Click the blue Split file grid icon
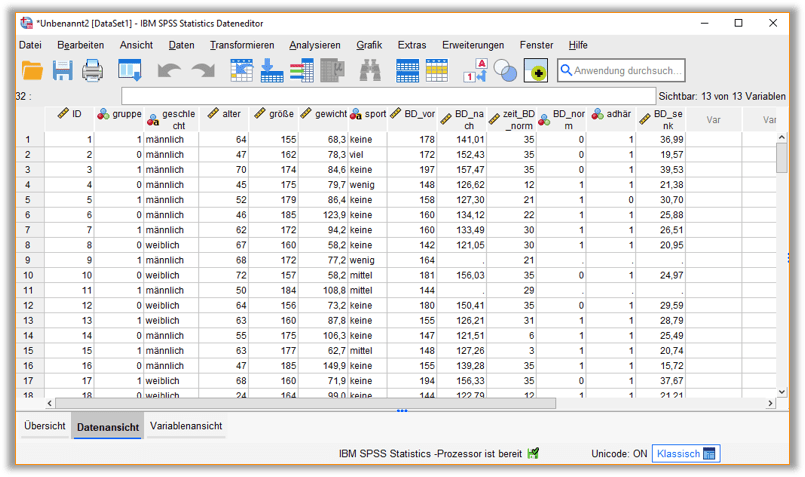 click(x=407, y=70)
